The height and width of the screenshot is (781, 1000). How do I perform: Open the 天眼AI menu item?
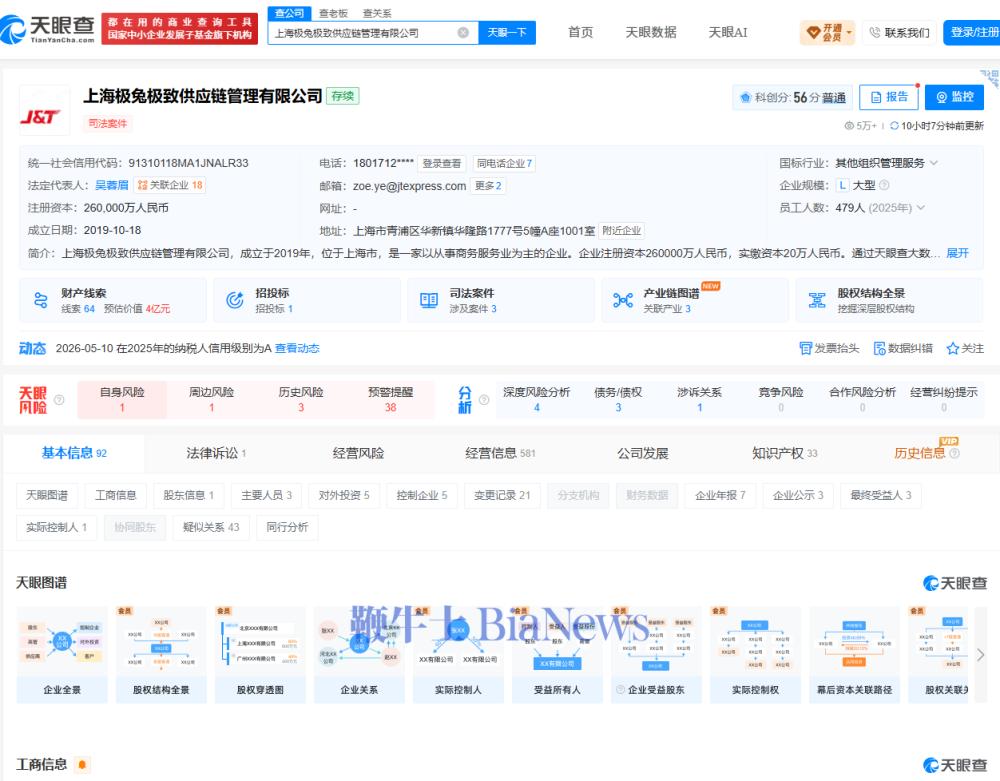point(728,33)
